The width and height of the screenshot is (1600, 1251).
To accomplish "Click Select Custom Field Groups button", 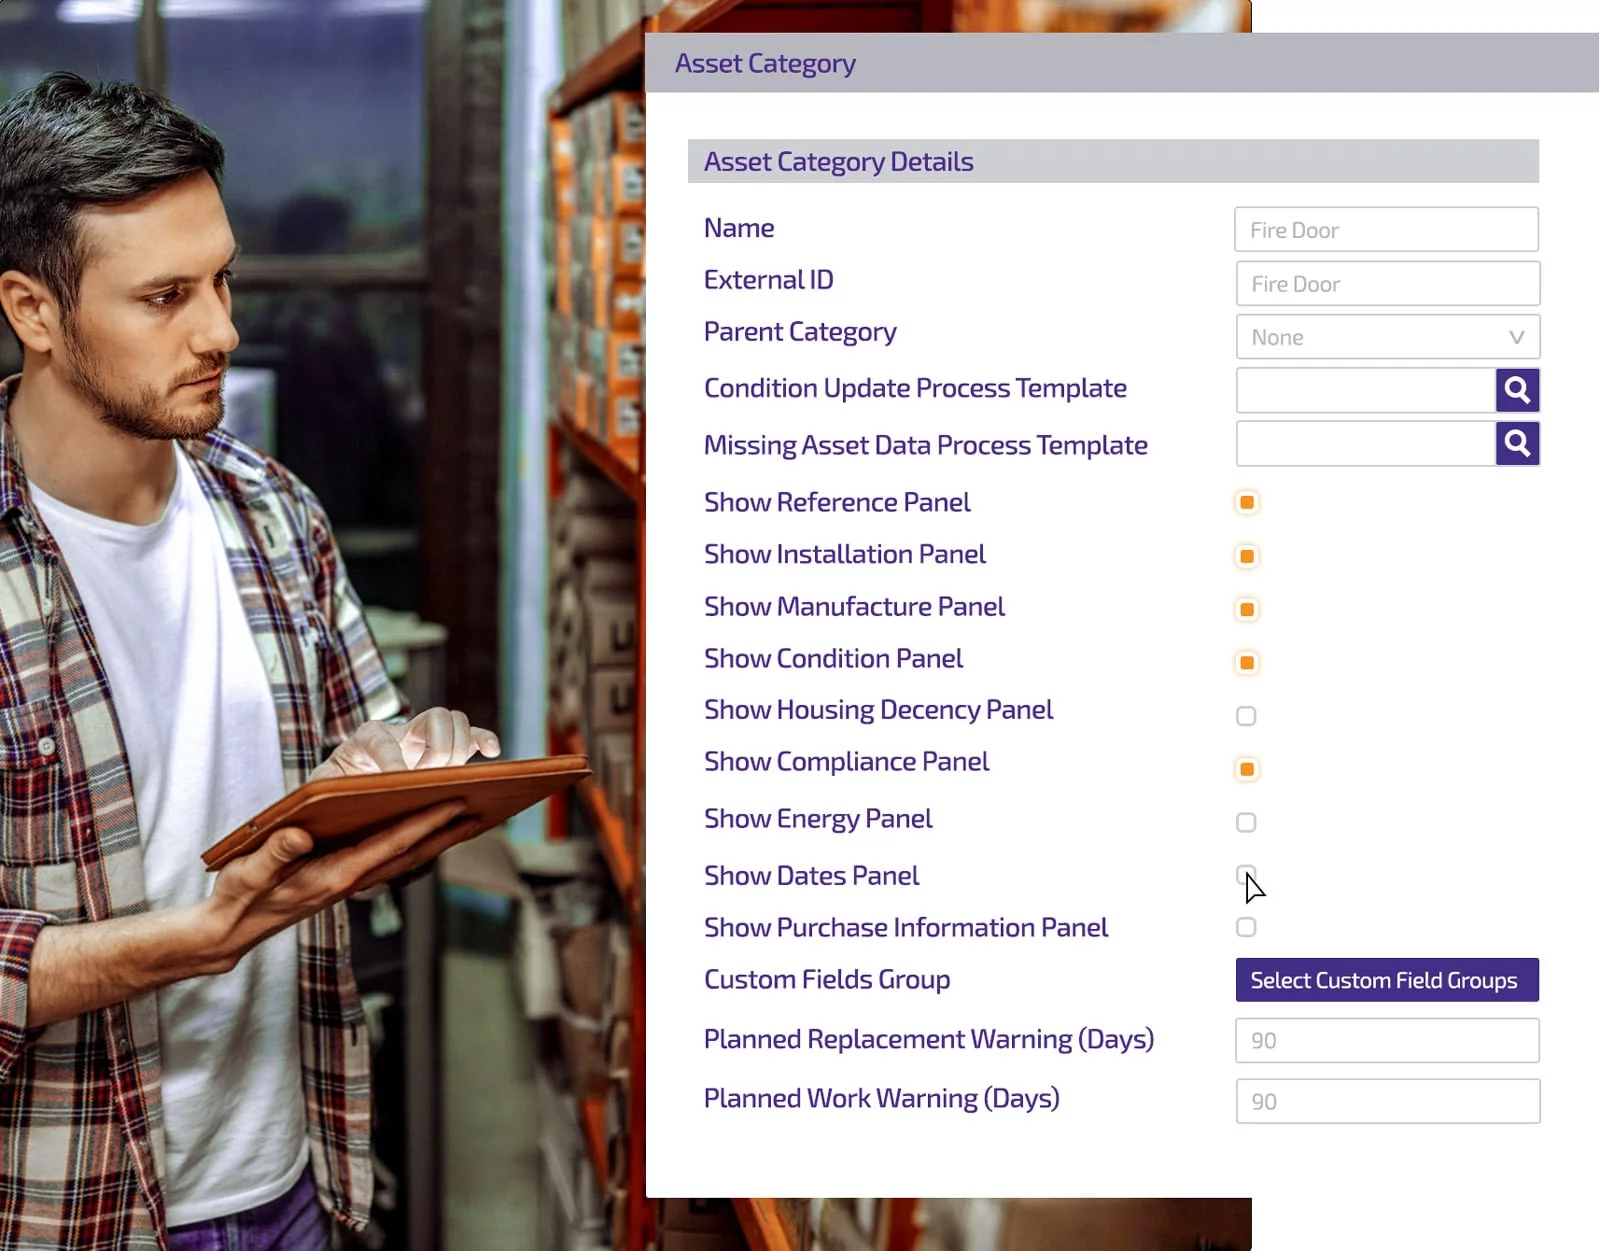I will click(1387, 980).
